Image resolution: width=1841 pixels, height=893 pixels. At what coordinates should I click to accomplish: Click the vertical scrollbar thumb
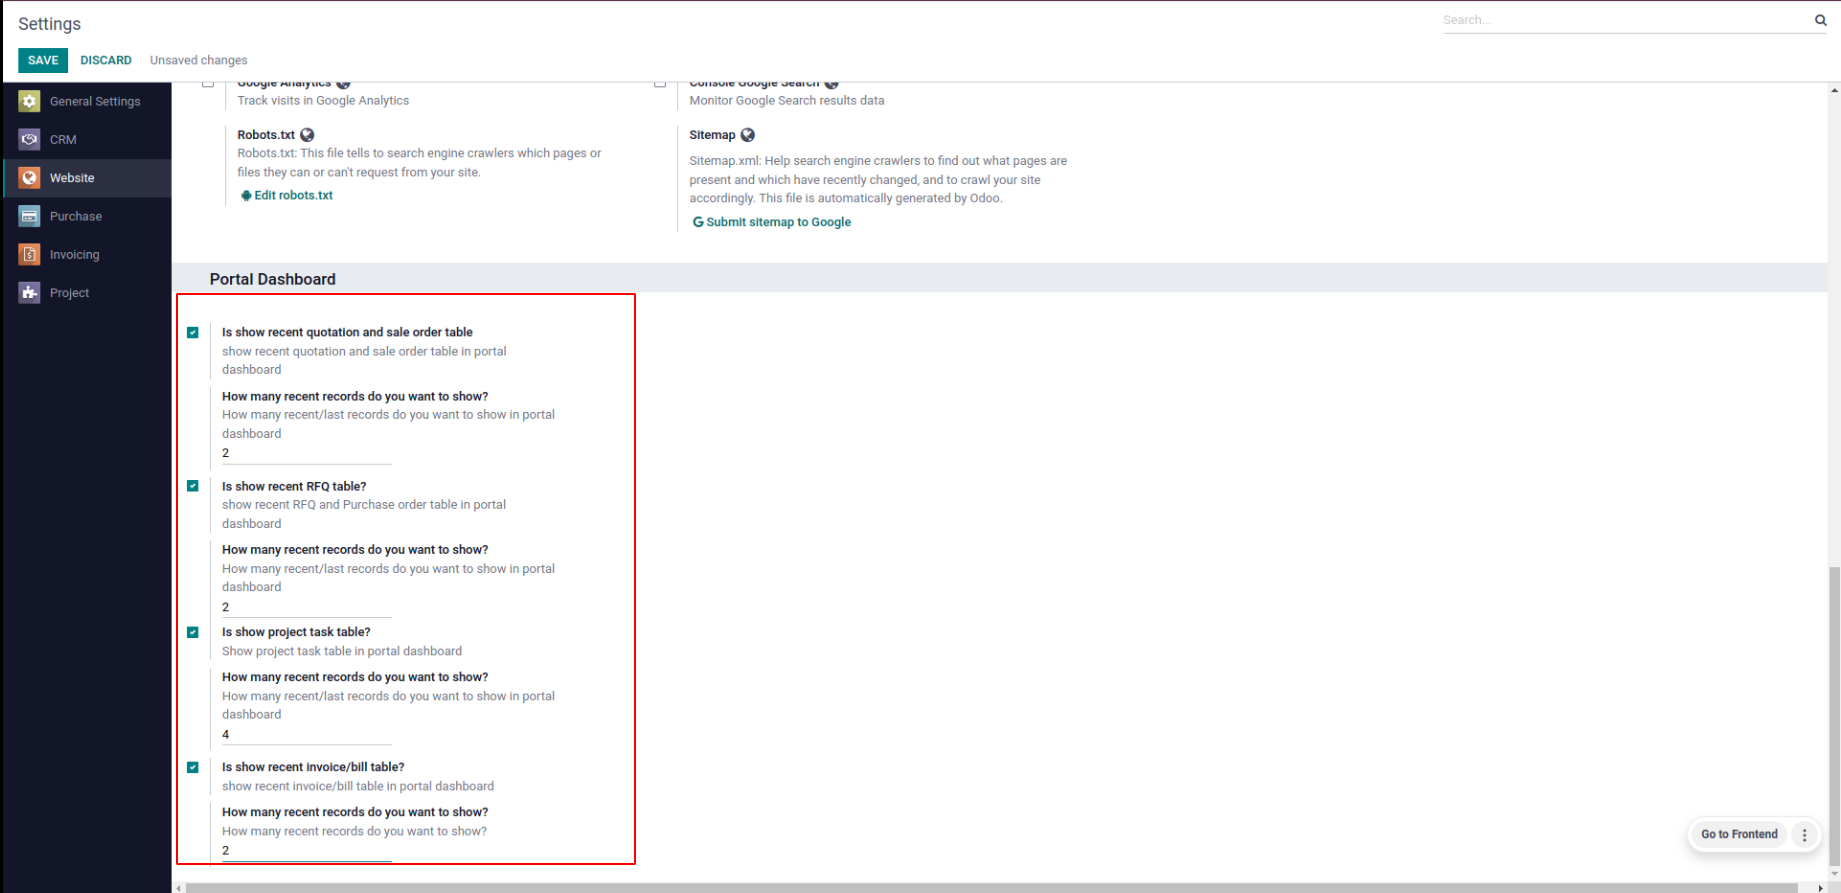pos(1833,716)
